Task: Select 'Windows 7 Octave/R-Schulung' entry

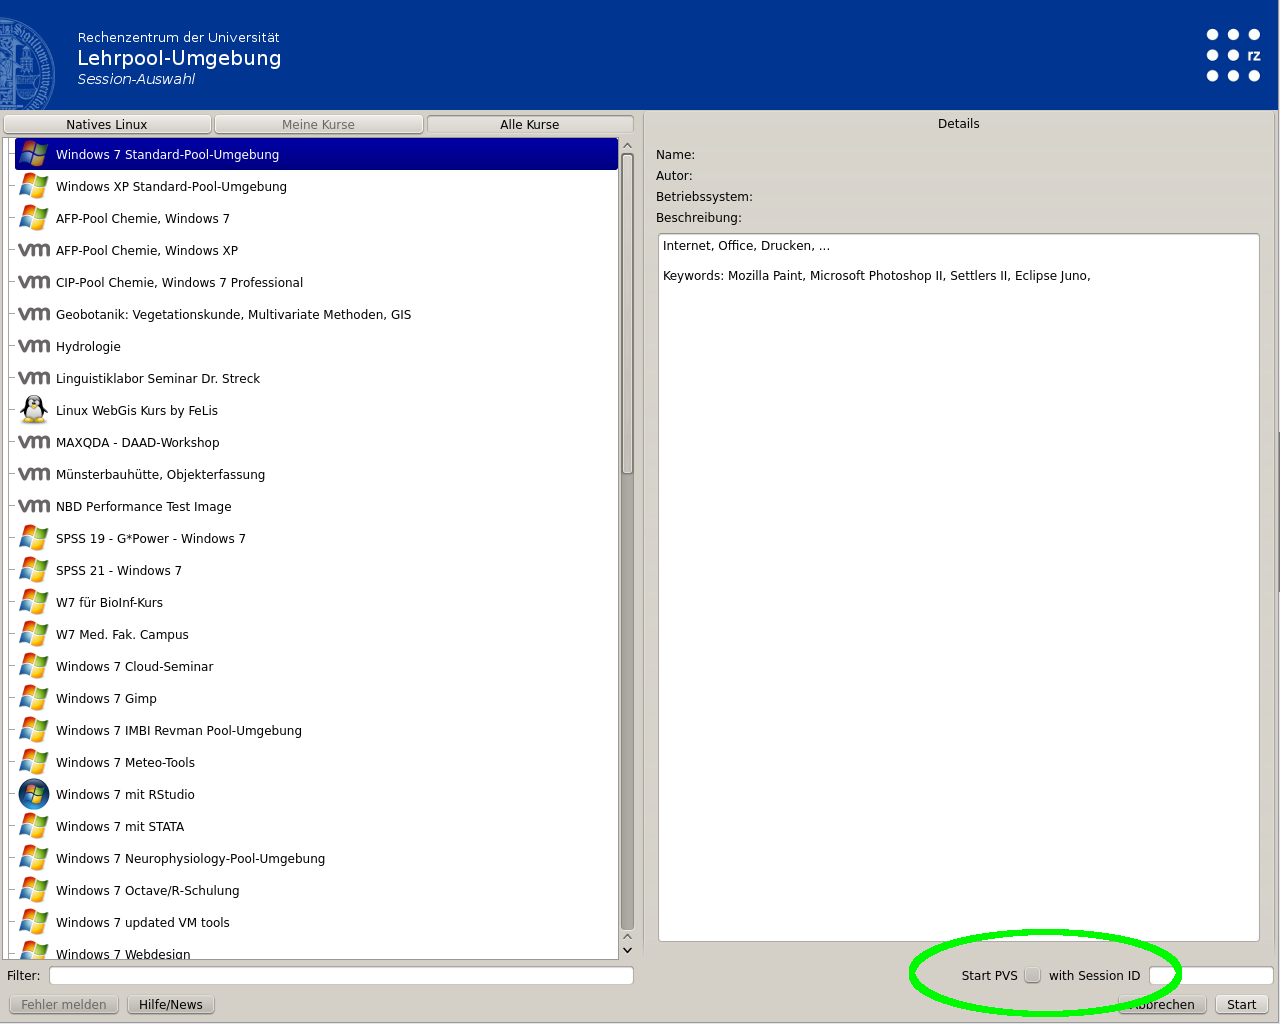Action: pyautogui.click(x=318, y=890)
